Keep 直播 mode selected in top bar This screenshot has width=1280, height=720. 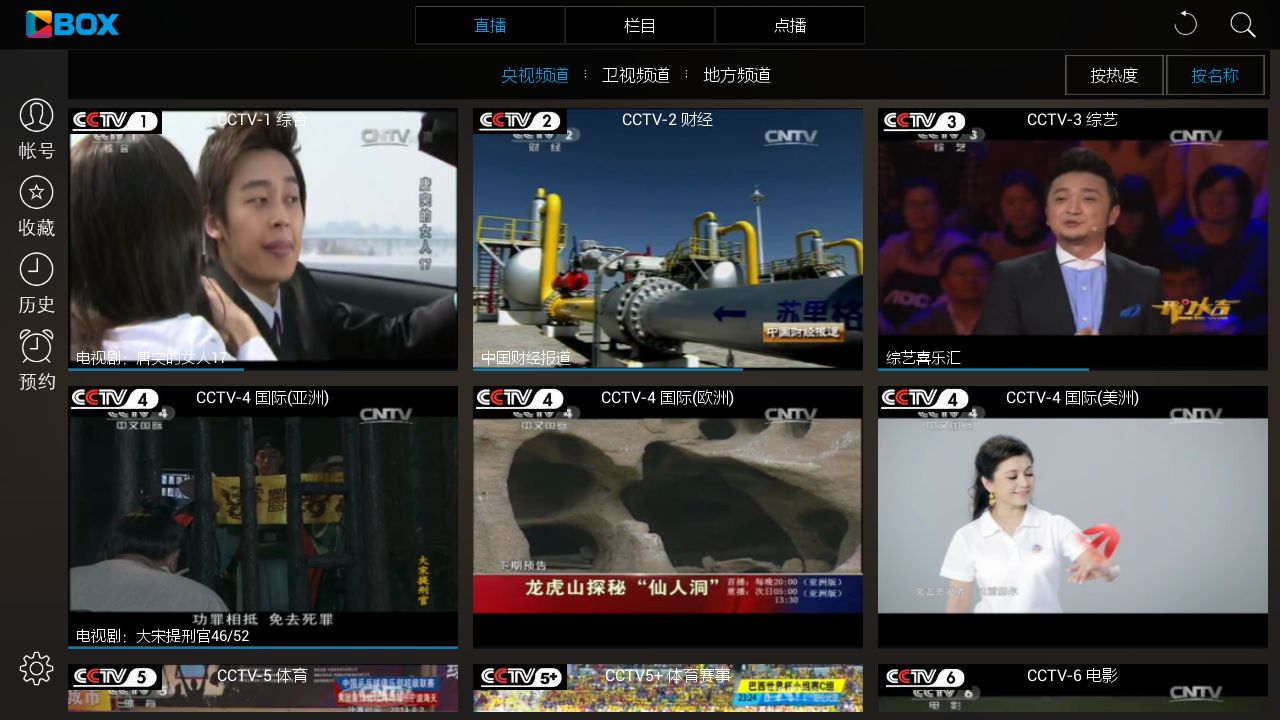coord(489,25)
